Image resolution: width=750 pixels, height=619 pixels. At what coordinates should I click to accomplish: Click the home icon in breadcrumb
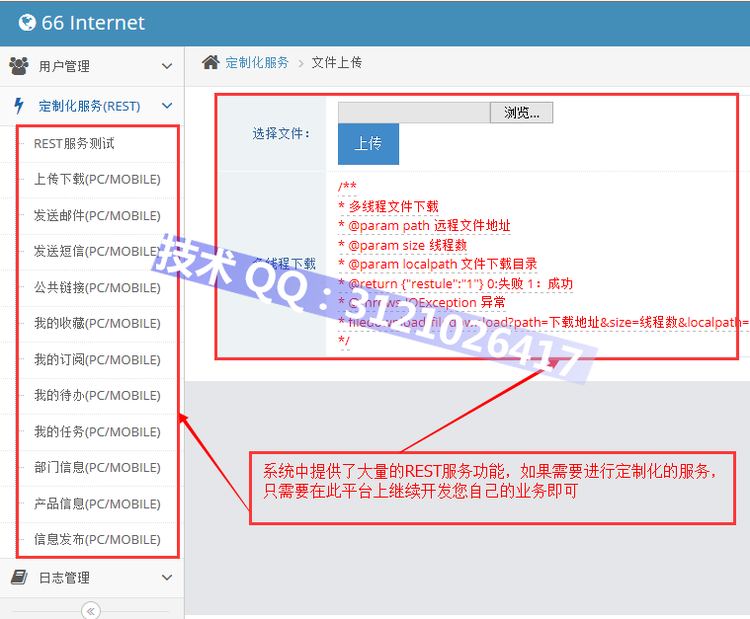tap(210, 62)
